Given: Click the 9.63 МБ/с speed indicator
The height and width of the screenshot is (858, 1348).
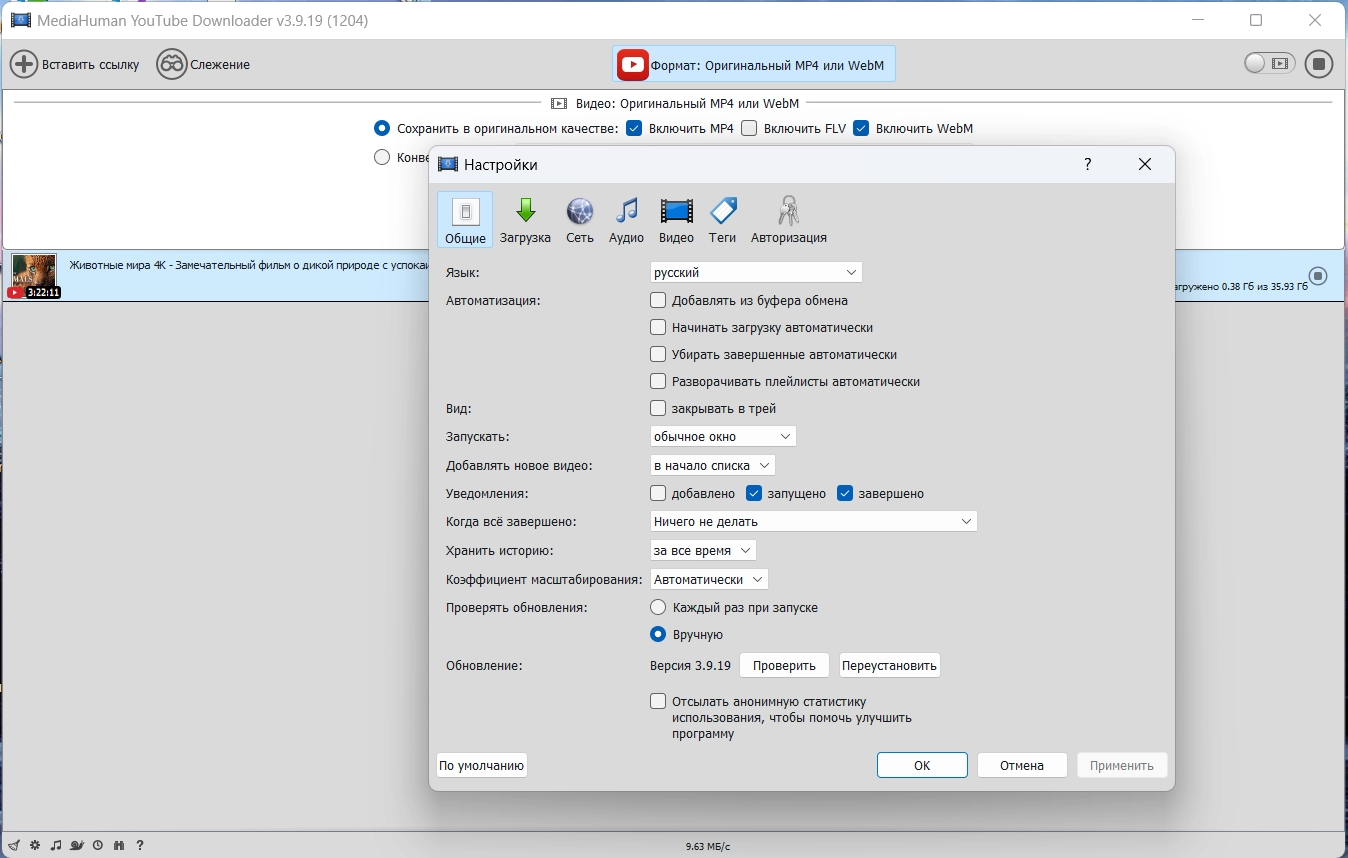Looking at the screenshot, I should coord(708,846).
